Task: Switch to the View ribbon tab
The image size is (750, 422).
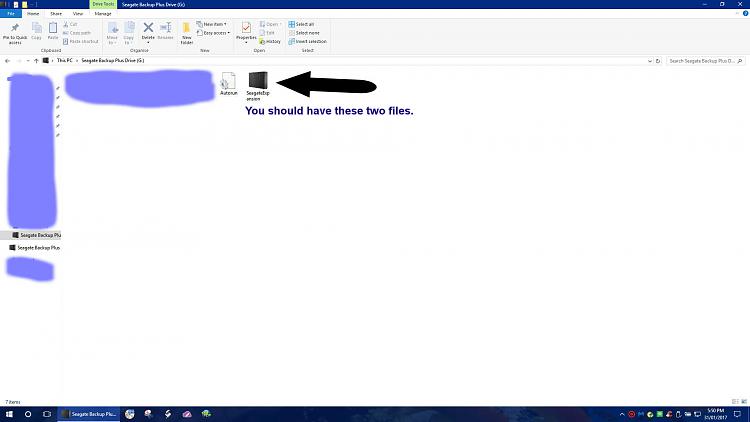Action: click(x=78, y=13)
